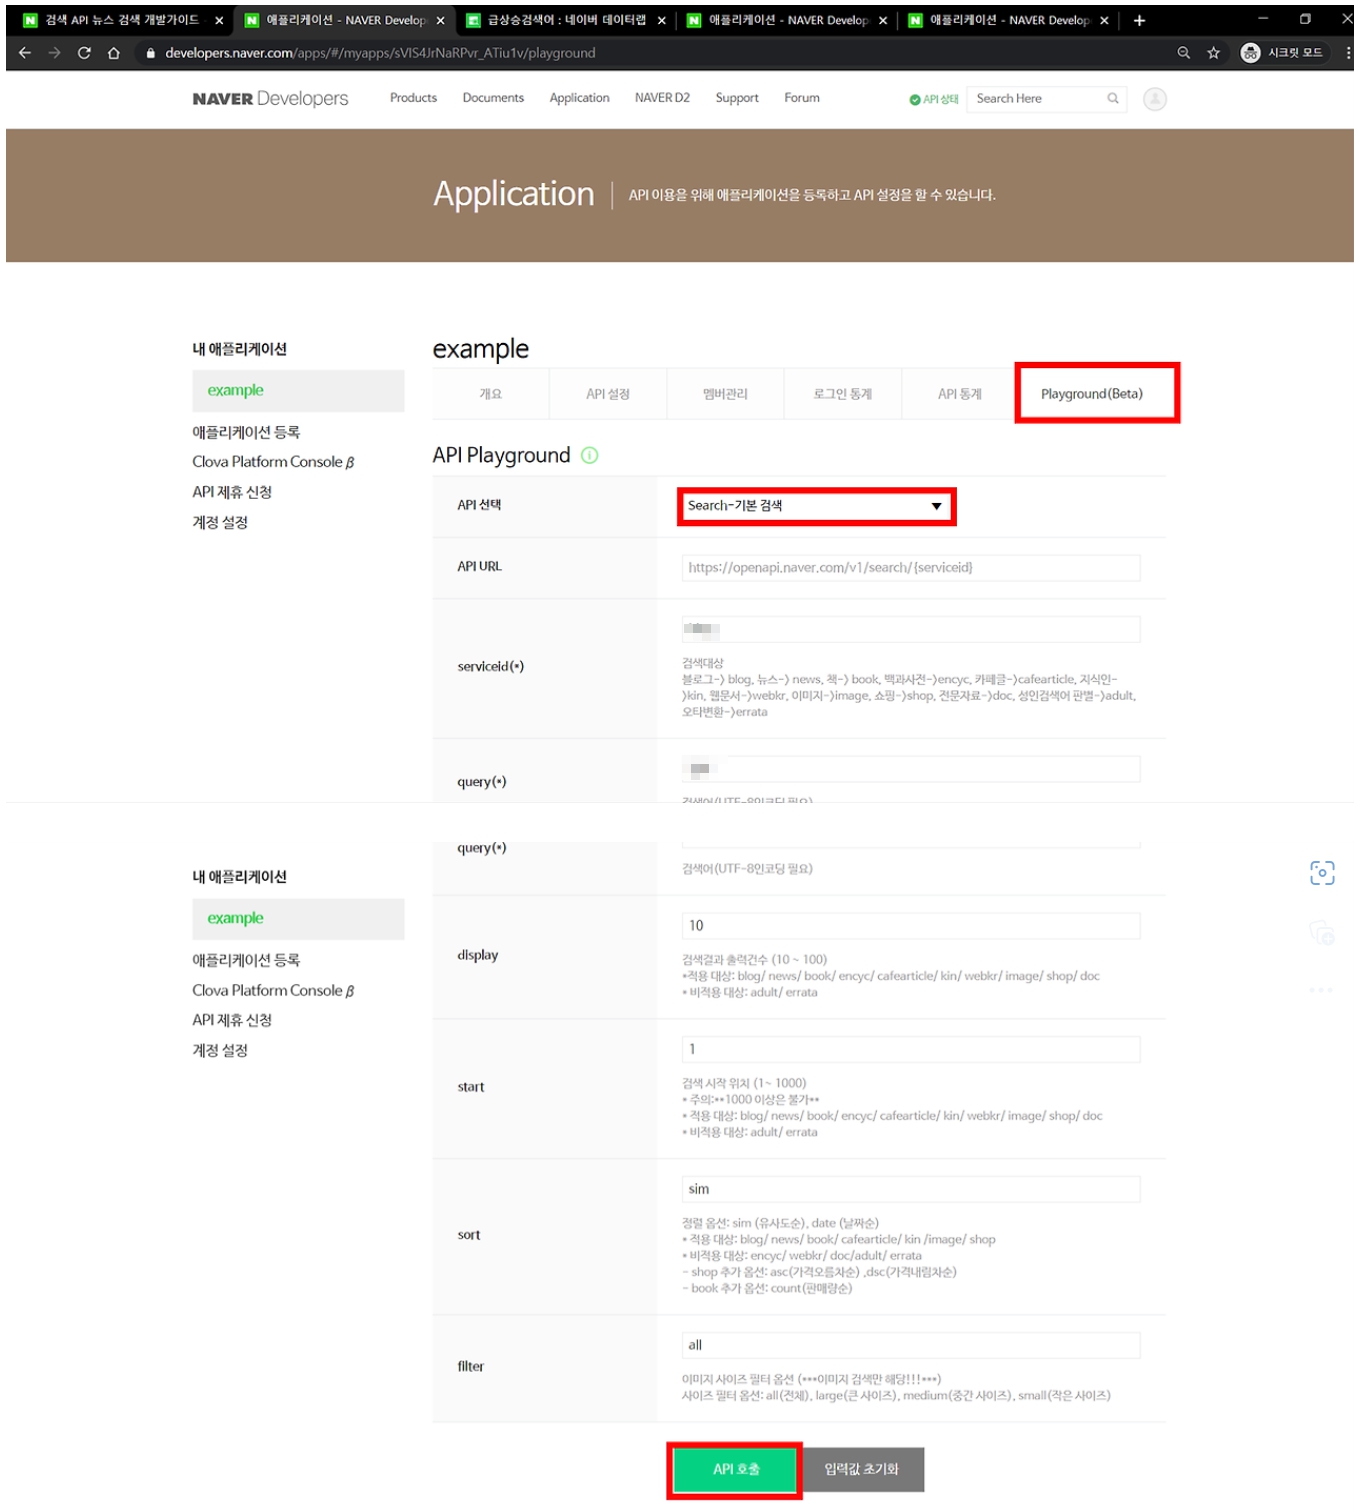Click the filter field showing all
Image resolution: width=1361 pixels, height=1511 pixels.
(911, 1346)
